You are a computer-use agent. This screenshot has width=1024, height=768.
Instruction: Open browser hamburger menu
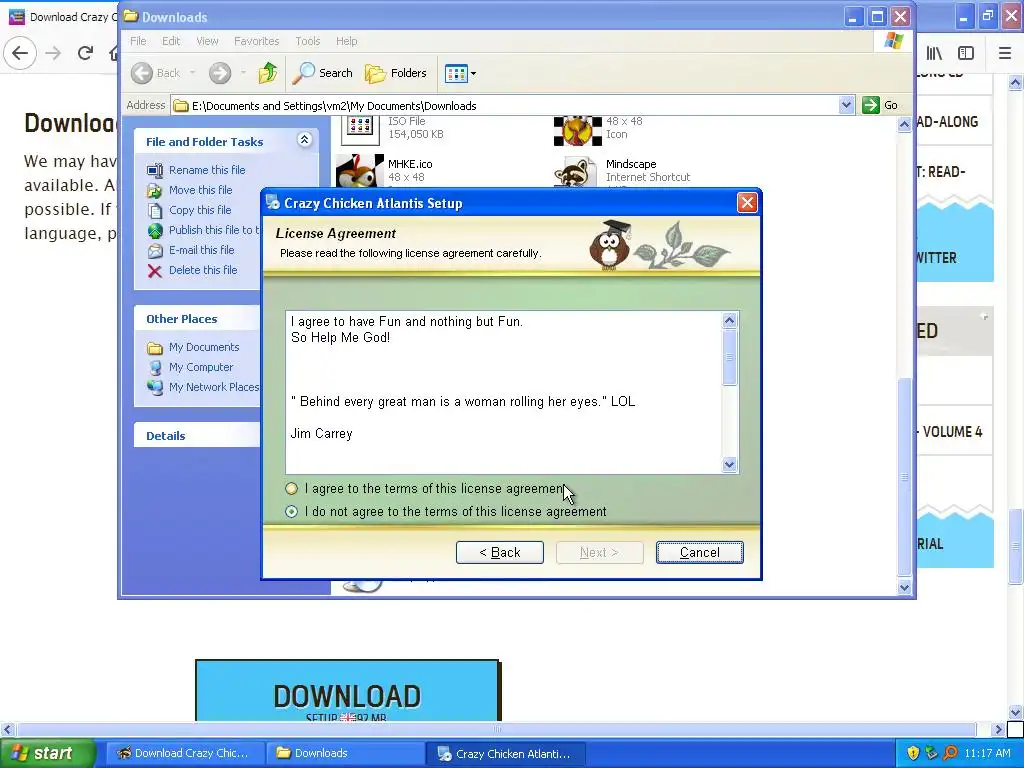point(1005,53)
